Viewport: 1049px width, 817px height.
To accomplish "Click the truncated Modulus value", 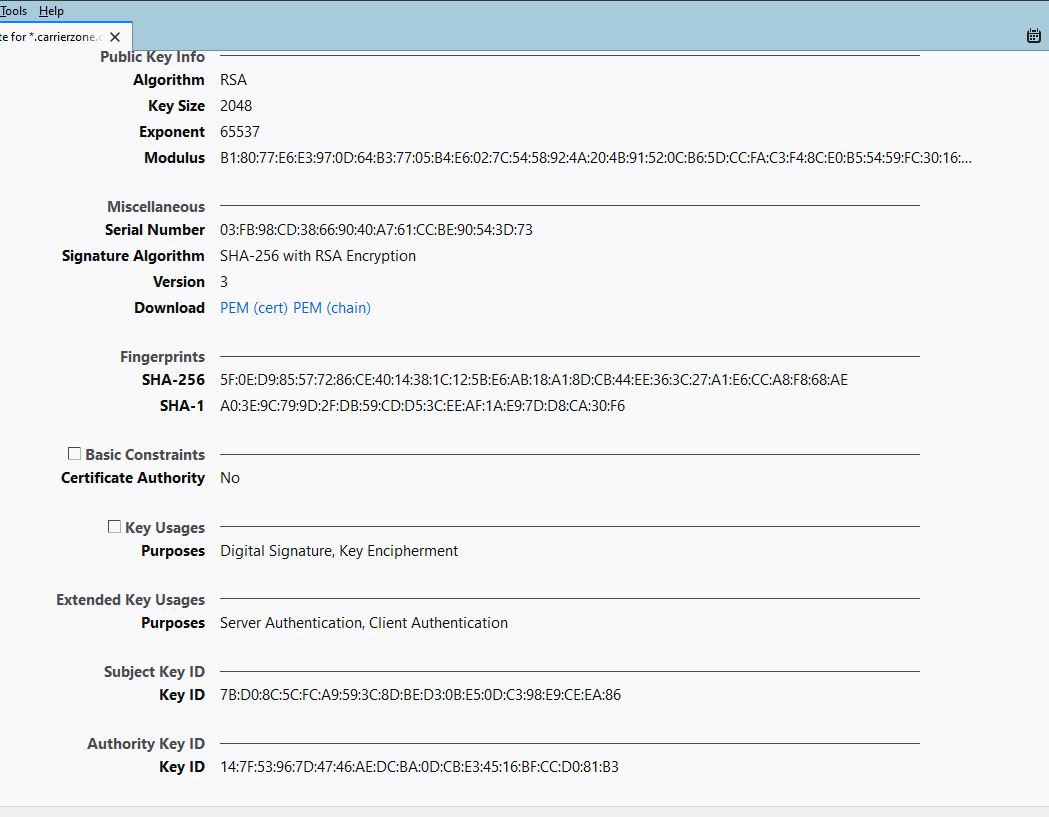I will click(595, 158).
